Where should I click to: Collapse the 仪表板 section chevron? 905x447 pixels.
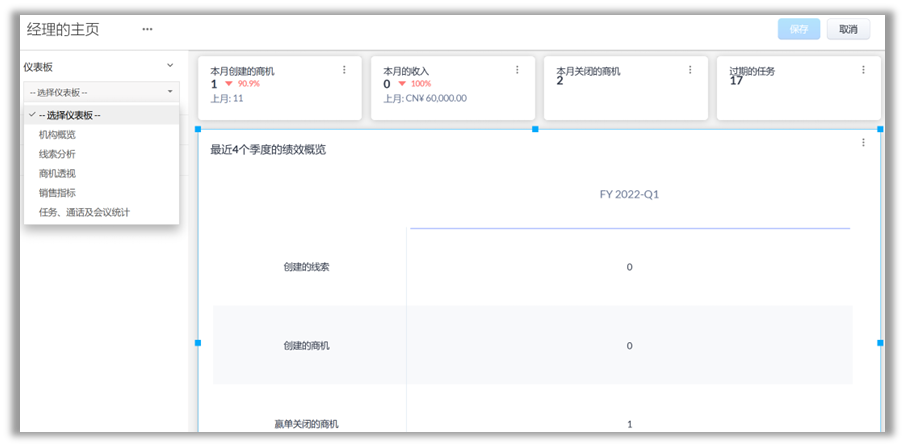tap(170, 66)
